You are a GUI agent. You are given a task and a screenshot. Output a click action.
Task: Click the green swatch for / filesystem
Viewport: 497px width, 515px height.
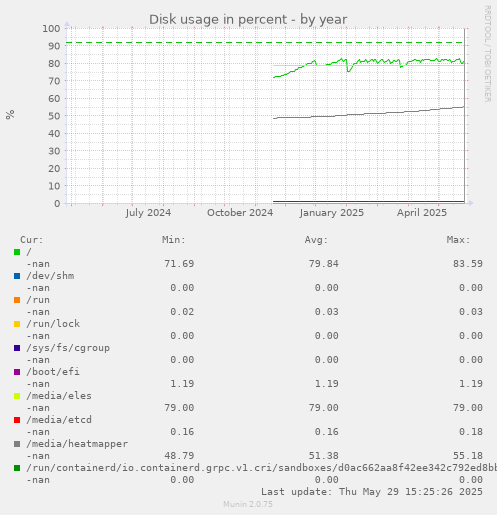point(17,252)
